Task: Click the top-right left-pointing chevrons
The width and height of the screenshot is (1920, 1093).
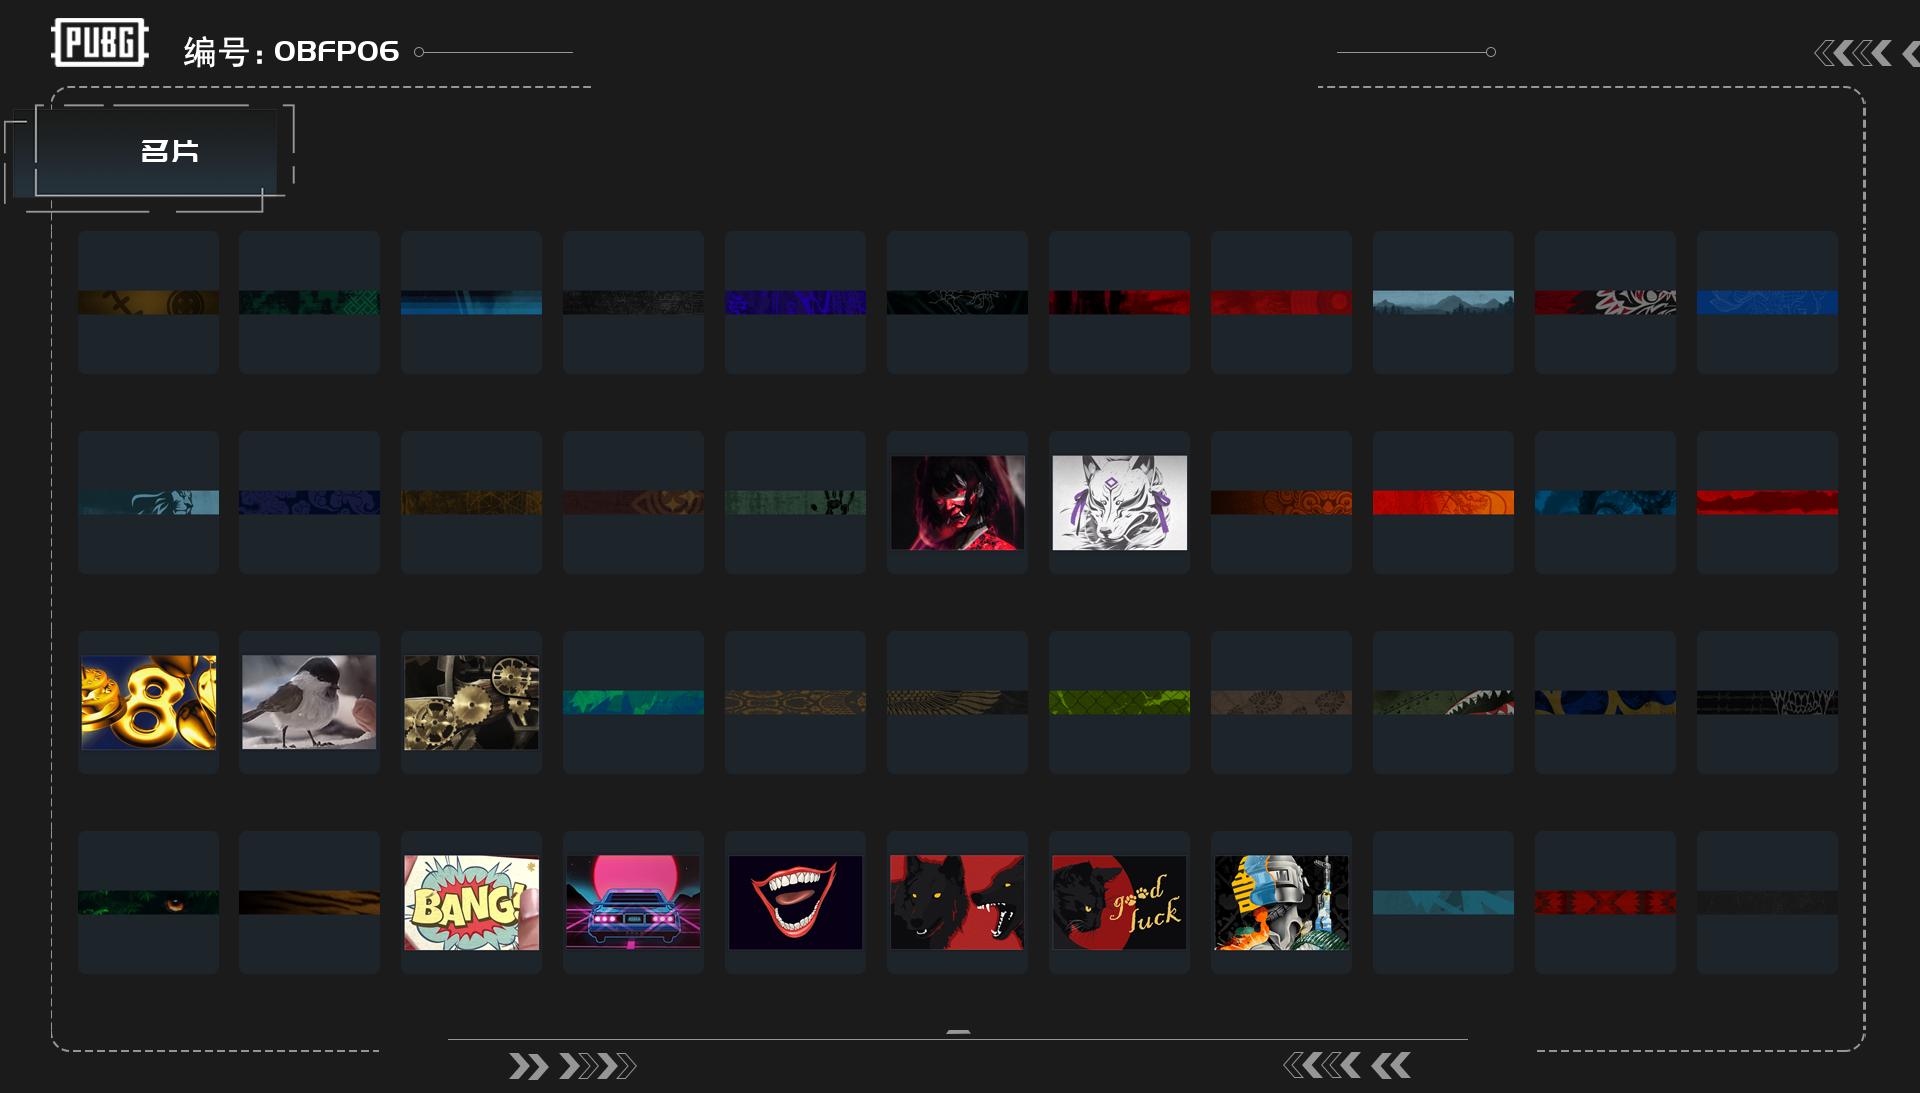Action: [x=1852, y=53]
